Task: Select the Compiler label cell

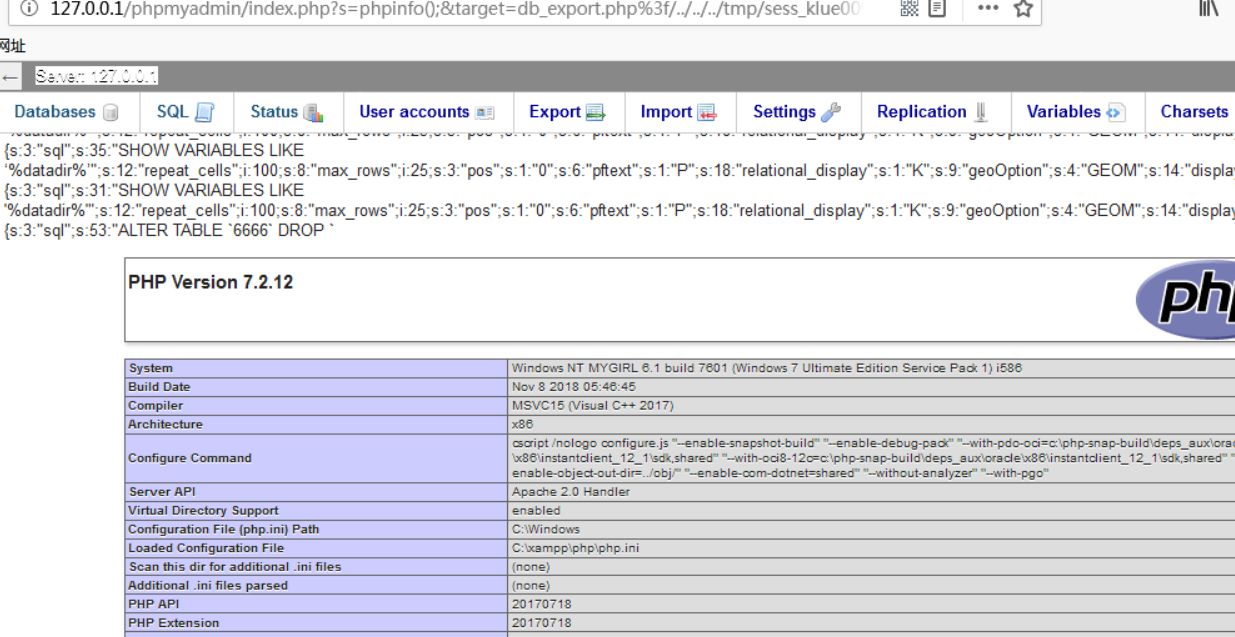Action: pyautogui.click(x=317, y=405)
